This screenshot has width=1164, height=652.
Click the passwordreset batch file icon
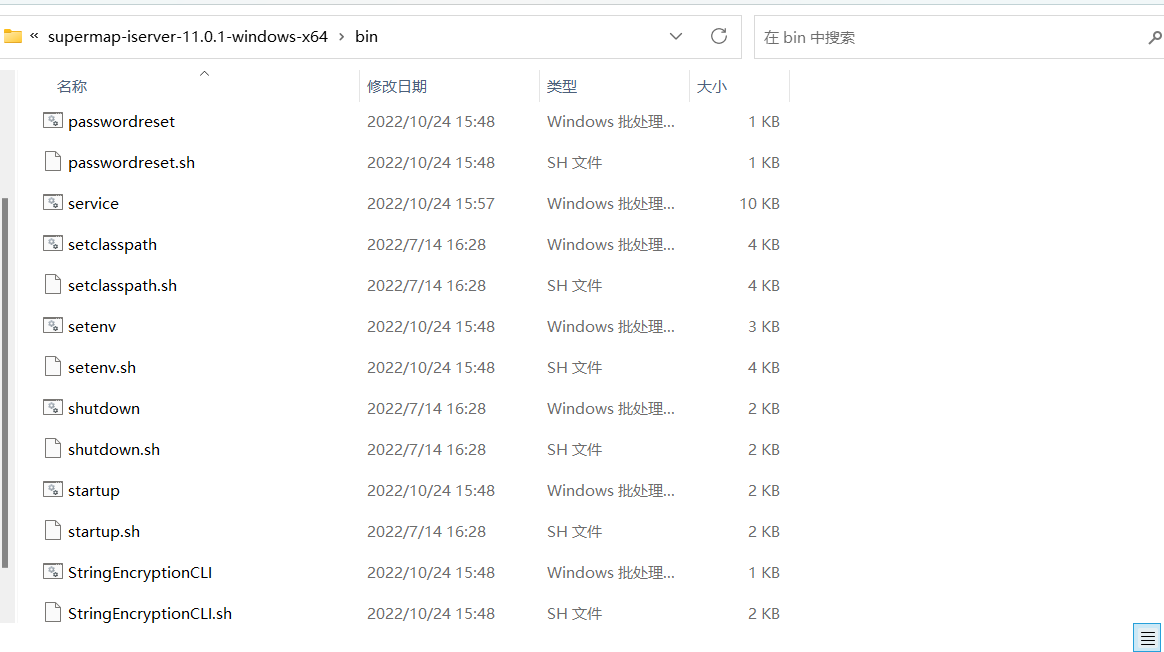(x=53, y=120)
